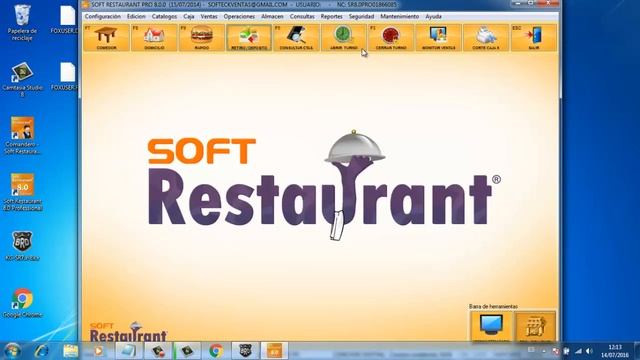Screen dimensions: 640x360
Task: Open the Edicion menu
Action: pos(136,16)
